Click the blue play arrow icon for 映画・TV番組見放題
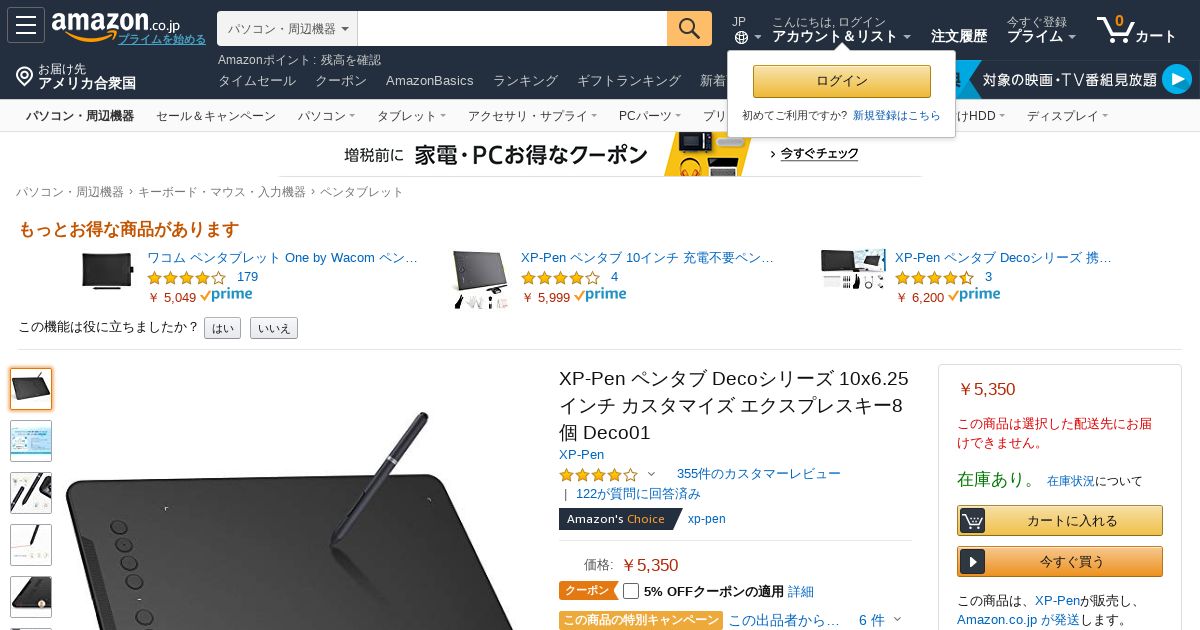The height and width of the screenshot is (630, 1200). point(1177,79)
